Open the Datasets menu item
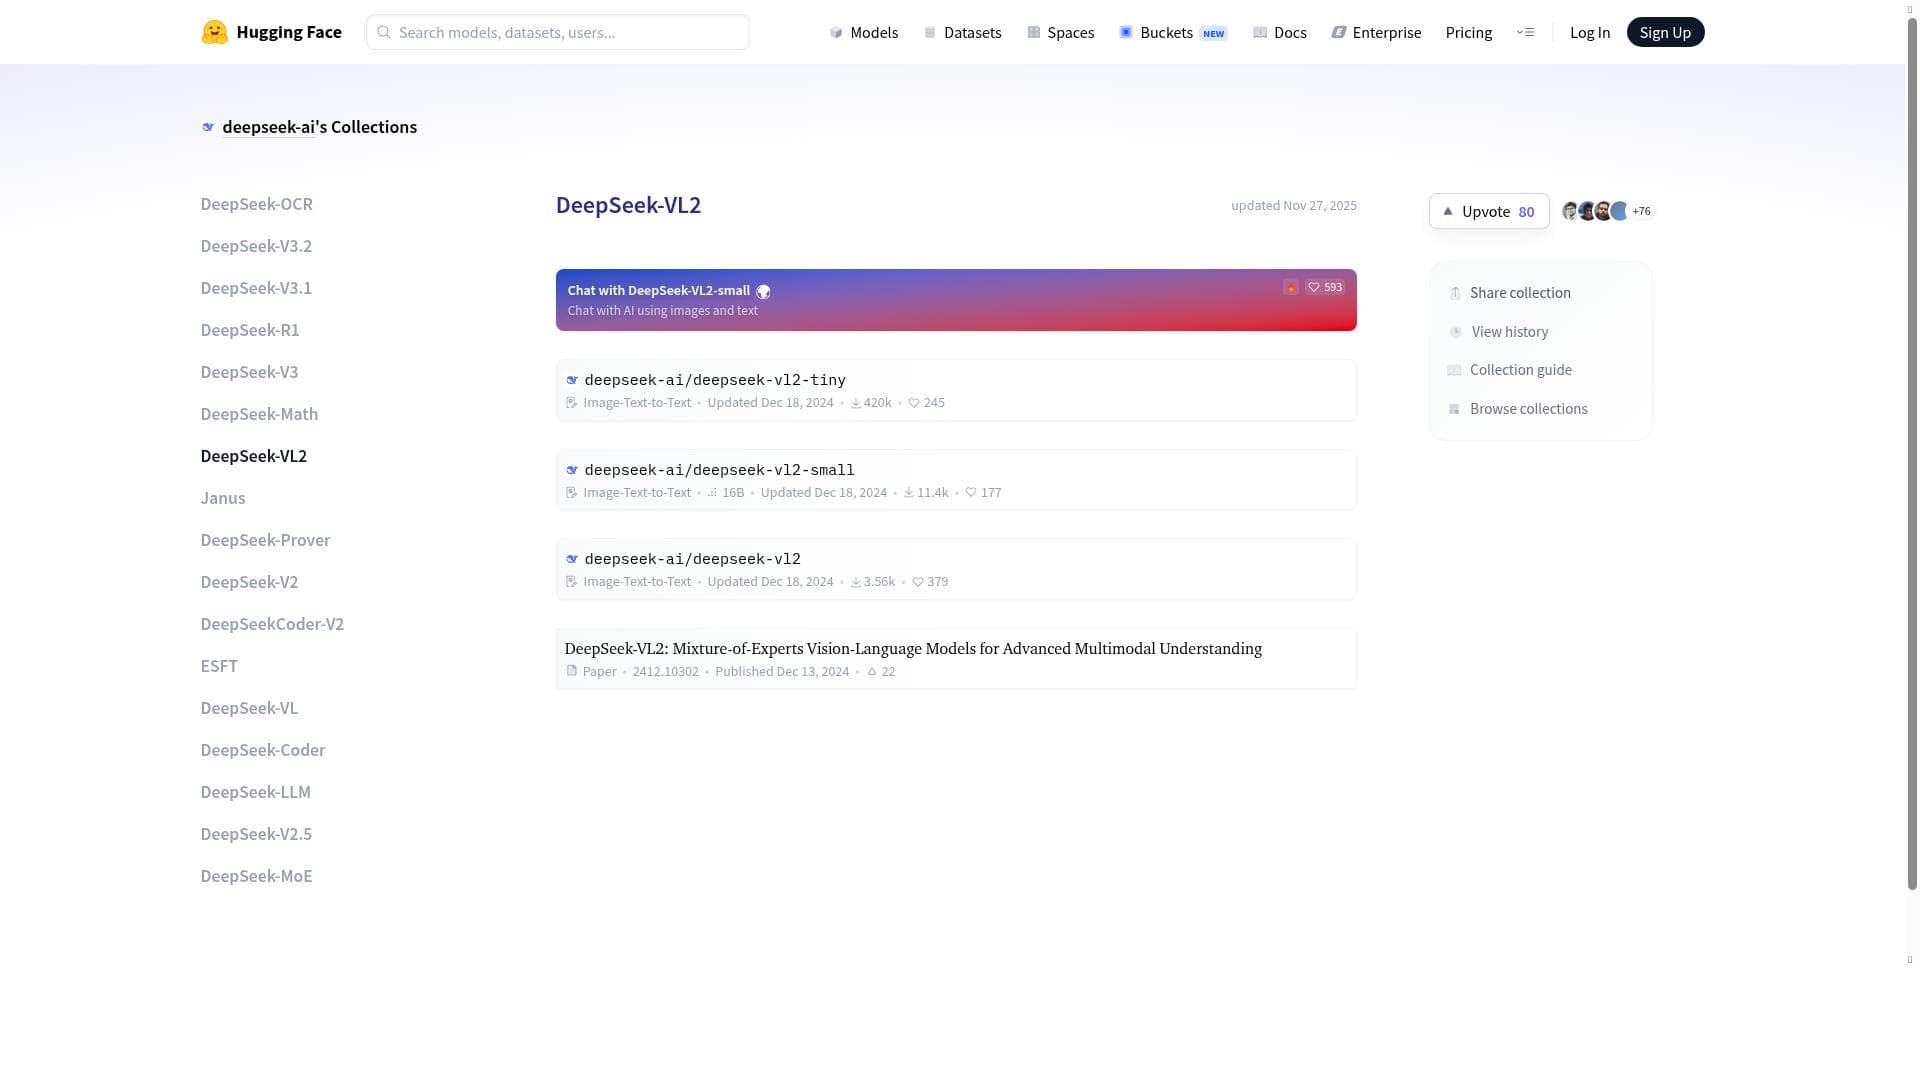Image resolution: width=1920 pixels, height=1080 pixels. click(x=962, y=33)
